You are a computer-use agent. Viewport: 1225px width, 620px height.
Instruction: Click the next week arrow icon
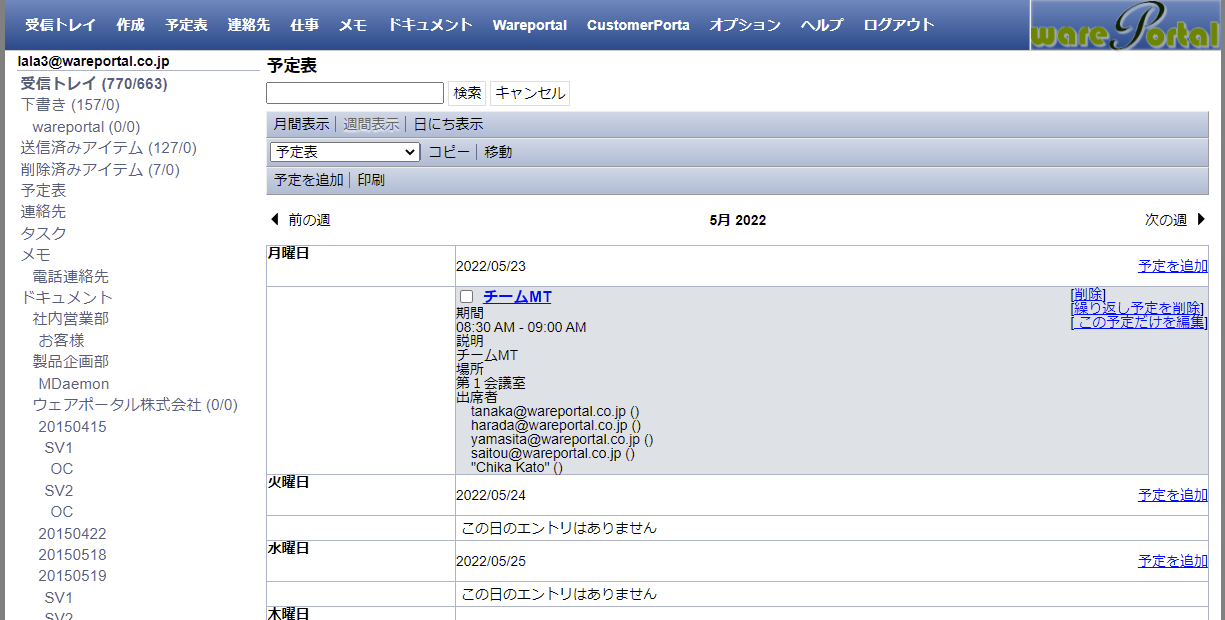[1201, 220]
